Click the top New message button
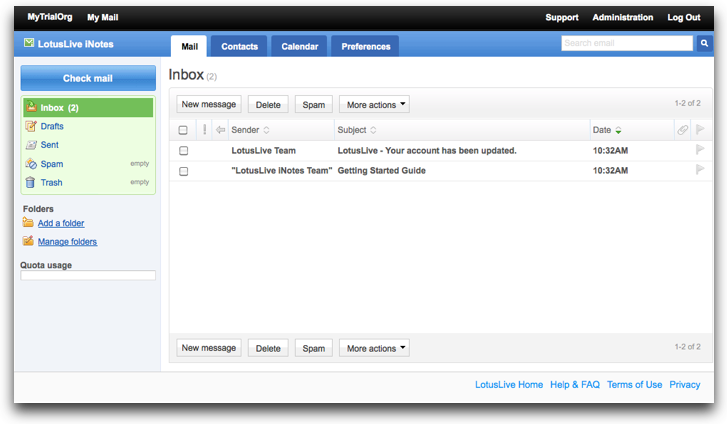Image resolution: width=727 pixels, height=424 pixels. [x=209, y=104]
